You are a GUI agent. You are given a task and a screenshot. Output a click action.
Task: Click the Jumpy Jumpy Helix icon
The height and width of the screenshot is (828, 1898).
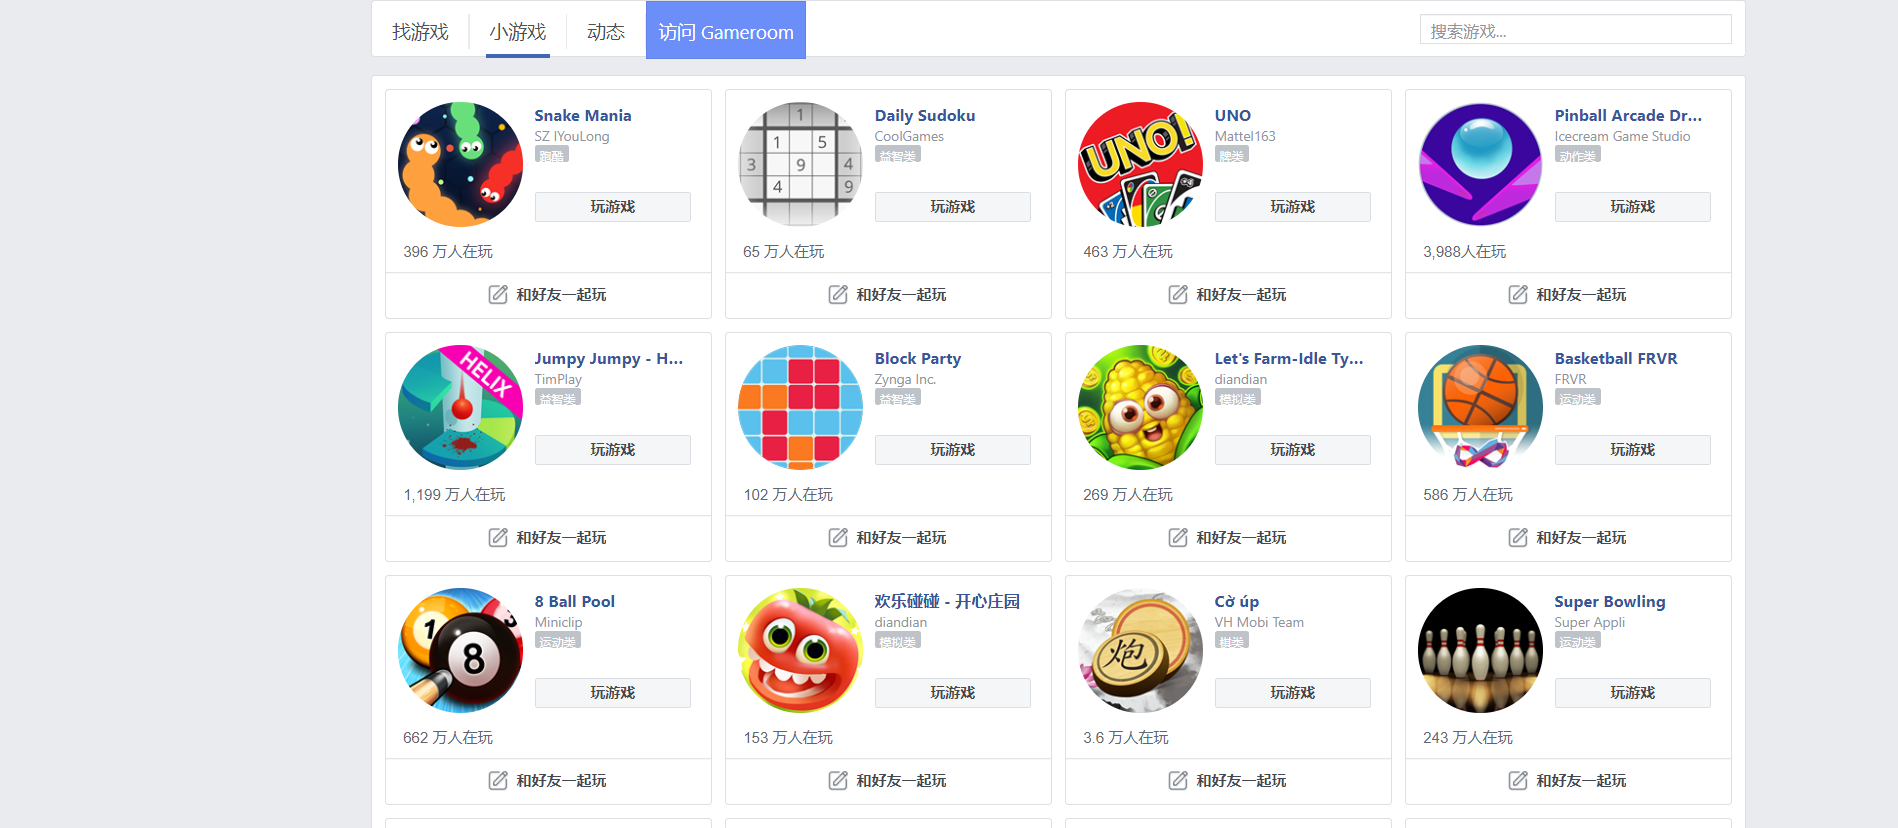[460, 407]
